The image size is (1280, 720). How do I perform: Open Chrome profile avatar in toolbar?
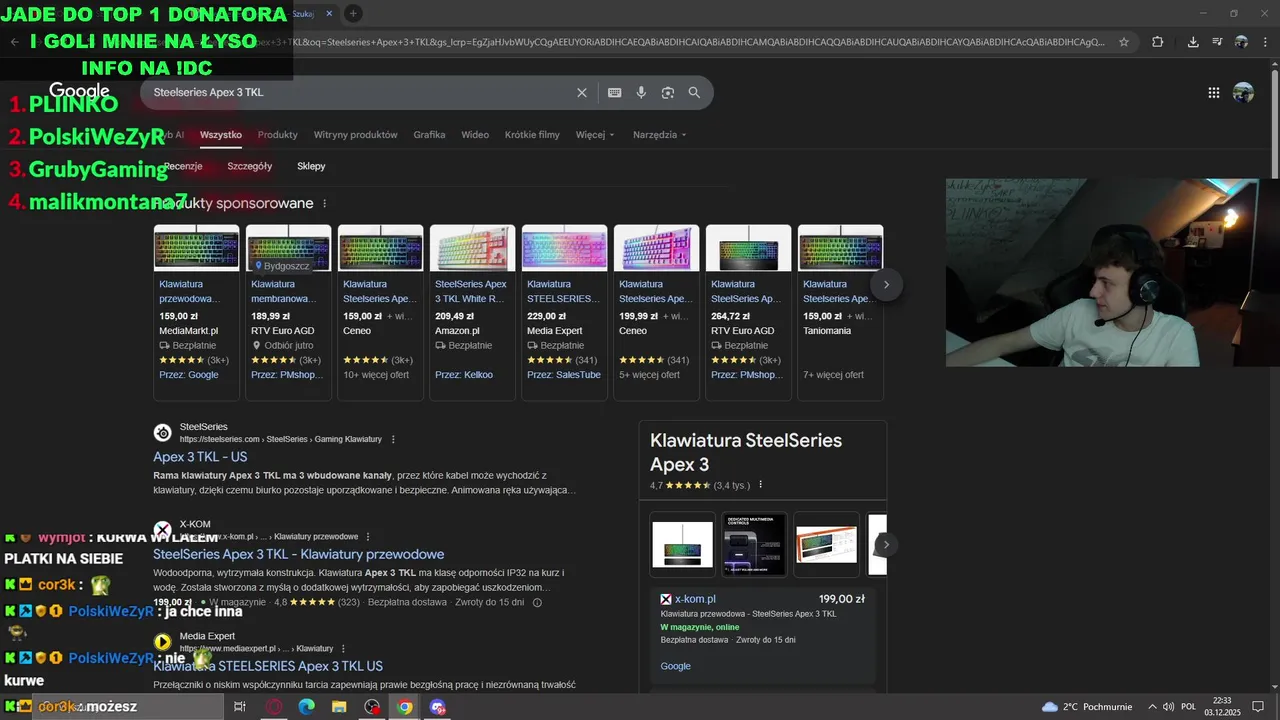(1241, 42)
